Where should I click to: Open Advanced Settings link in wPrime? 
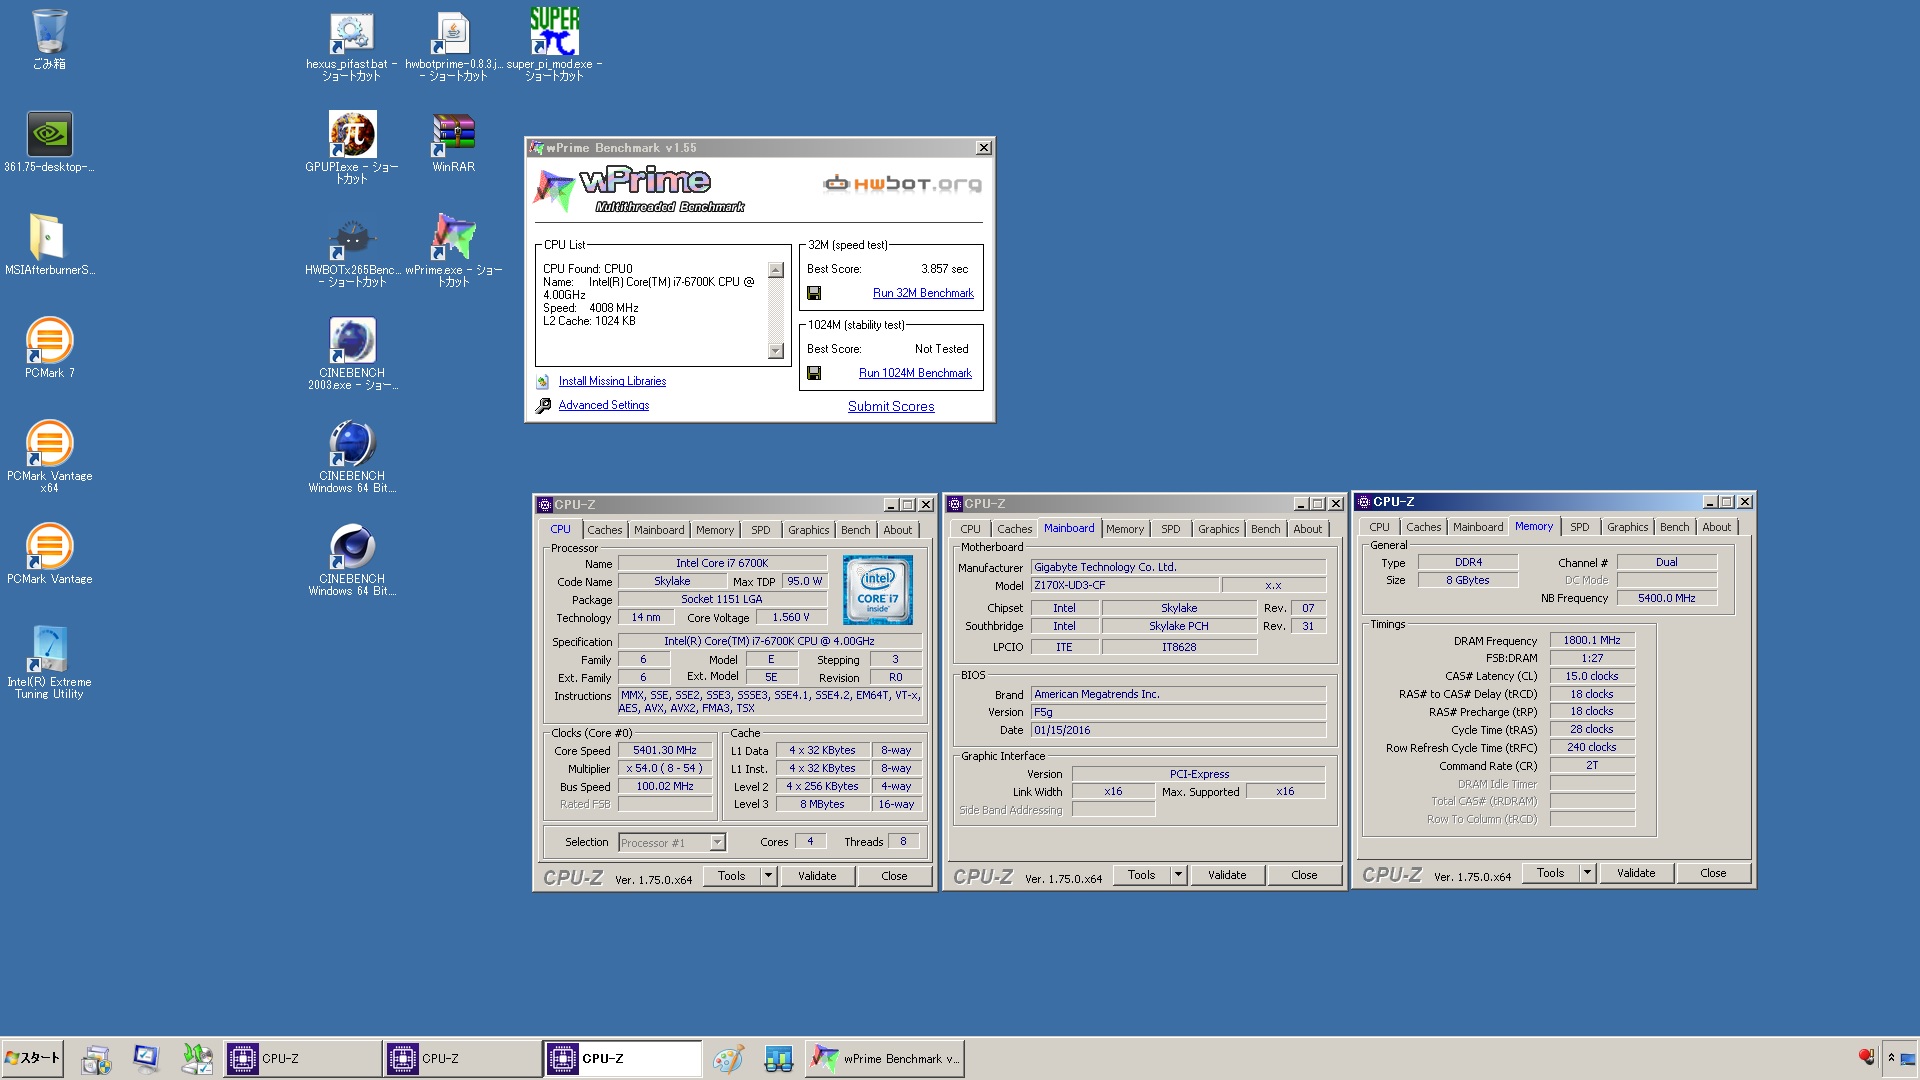pos(604,405)
